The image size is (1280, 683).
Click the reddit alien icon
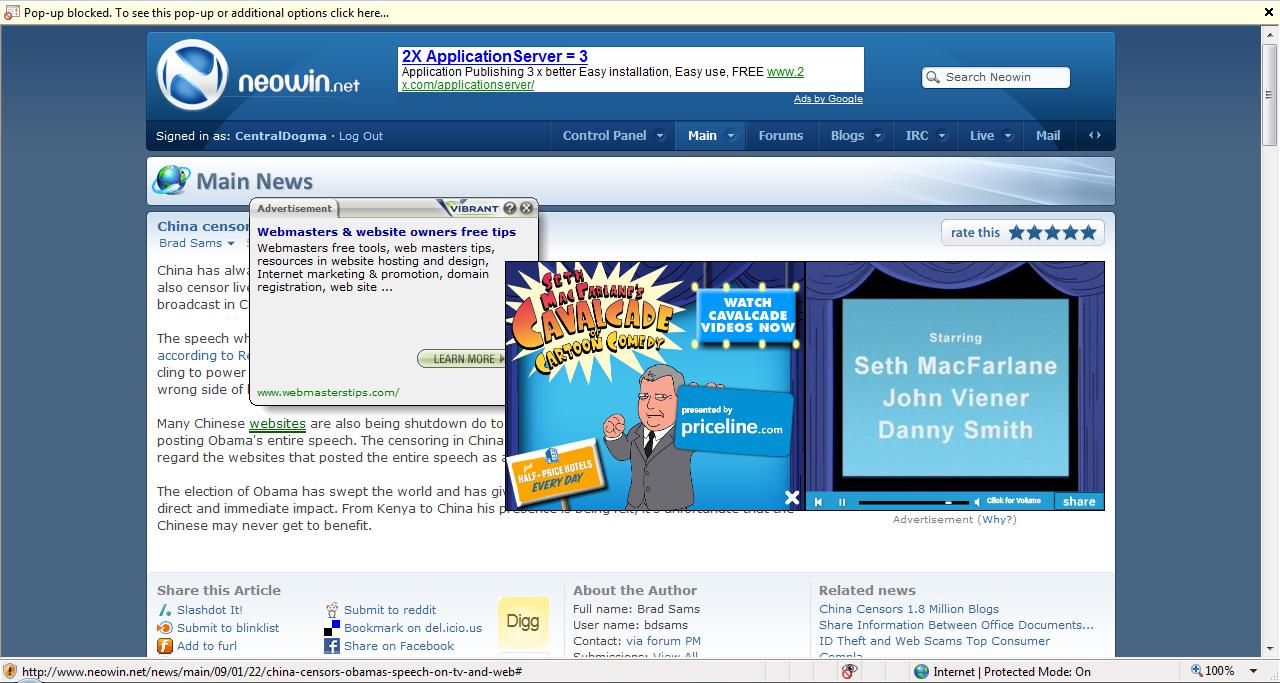pyautogui.click(x=332, y=610)
